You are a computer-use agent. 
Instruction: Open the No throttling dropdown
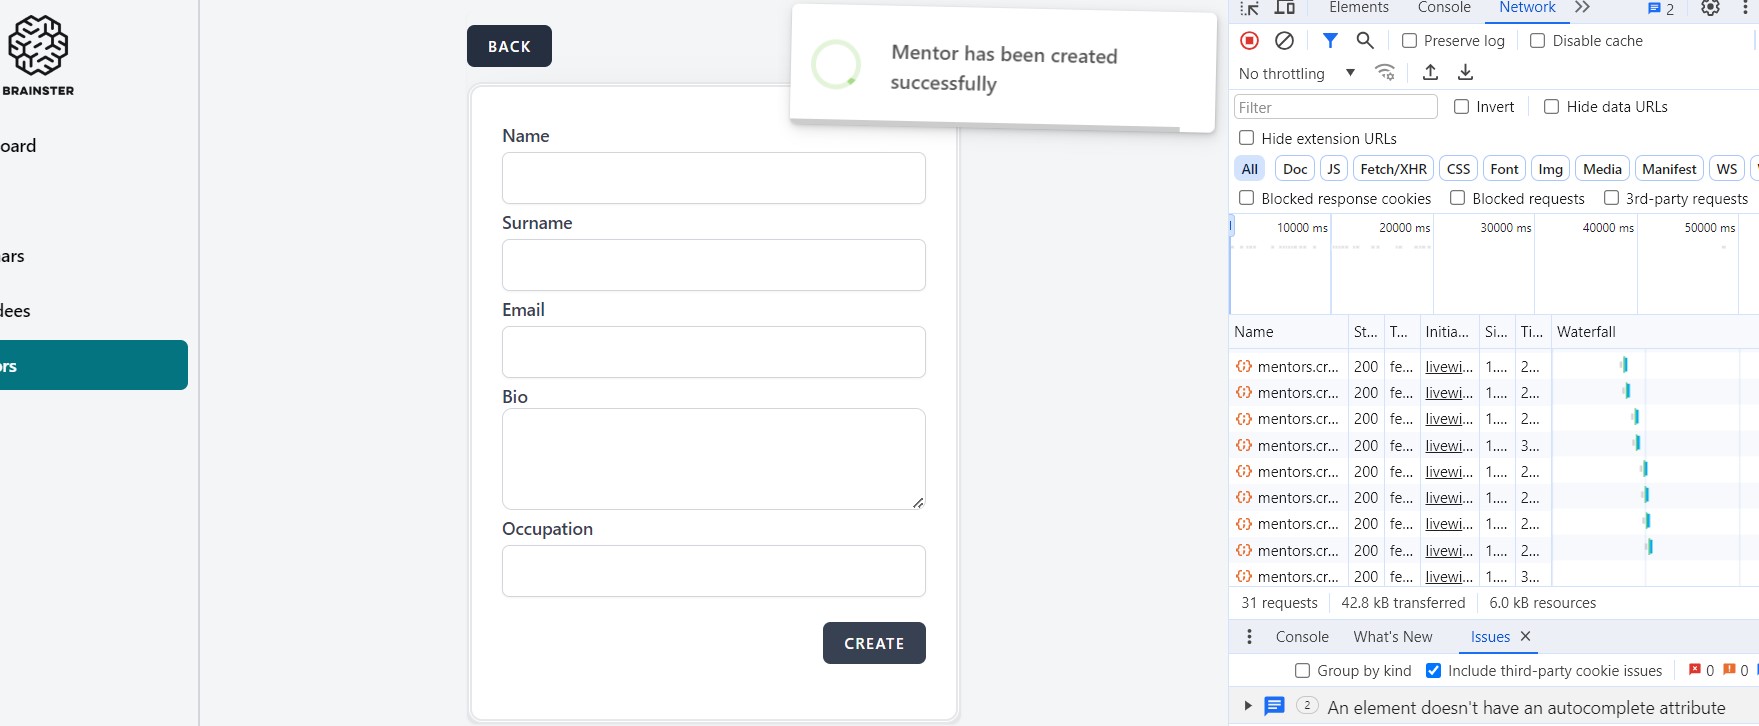(x=1297, y=74)
